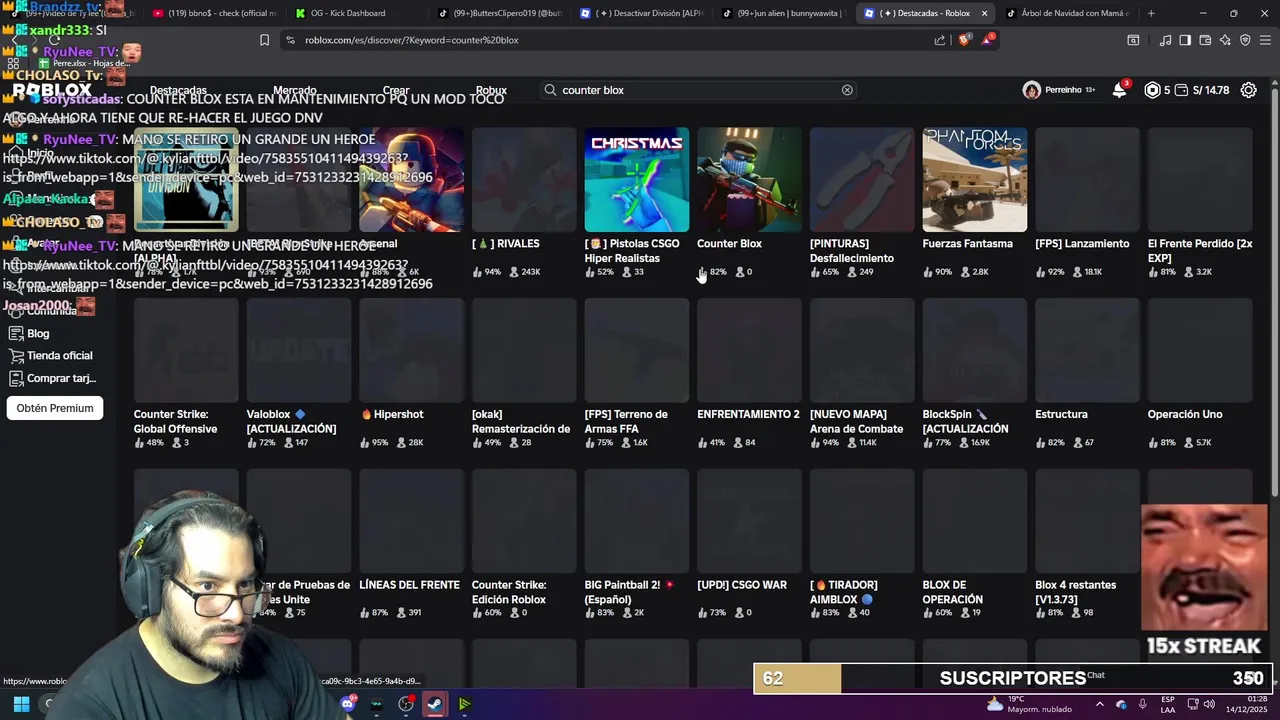Switch to Árbol de Navidad TikTok tab
This screenshot has height=720, width=1280.
point(1066,13)
